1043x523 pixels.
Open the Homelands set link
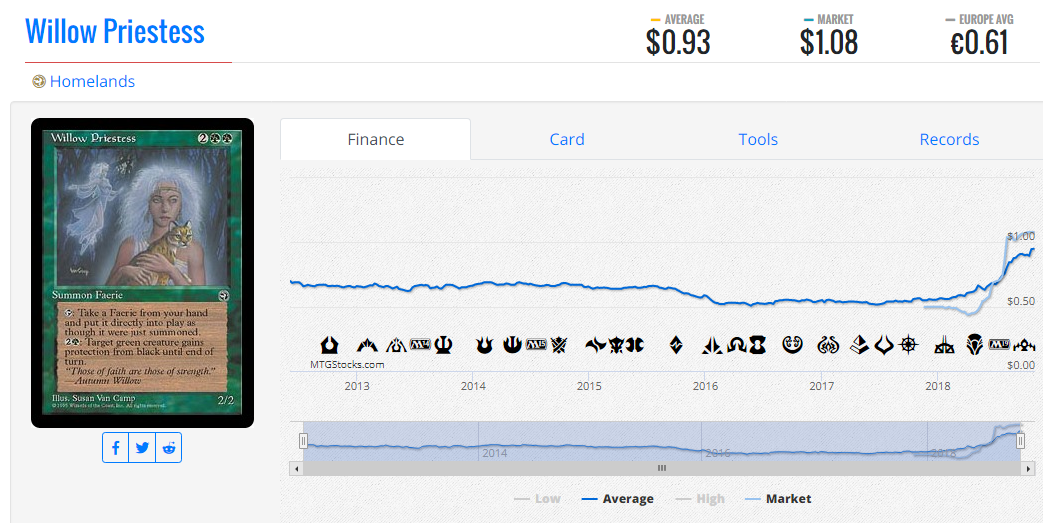click(92, 81)
